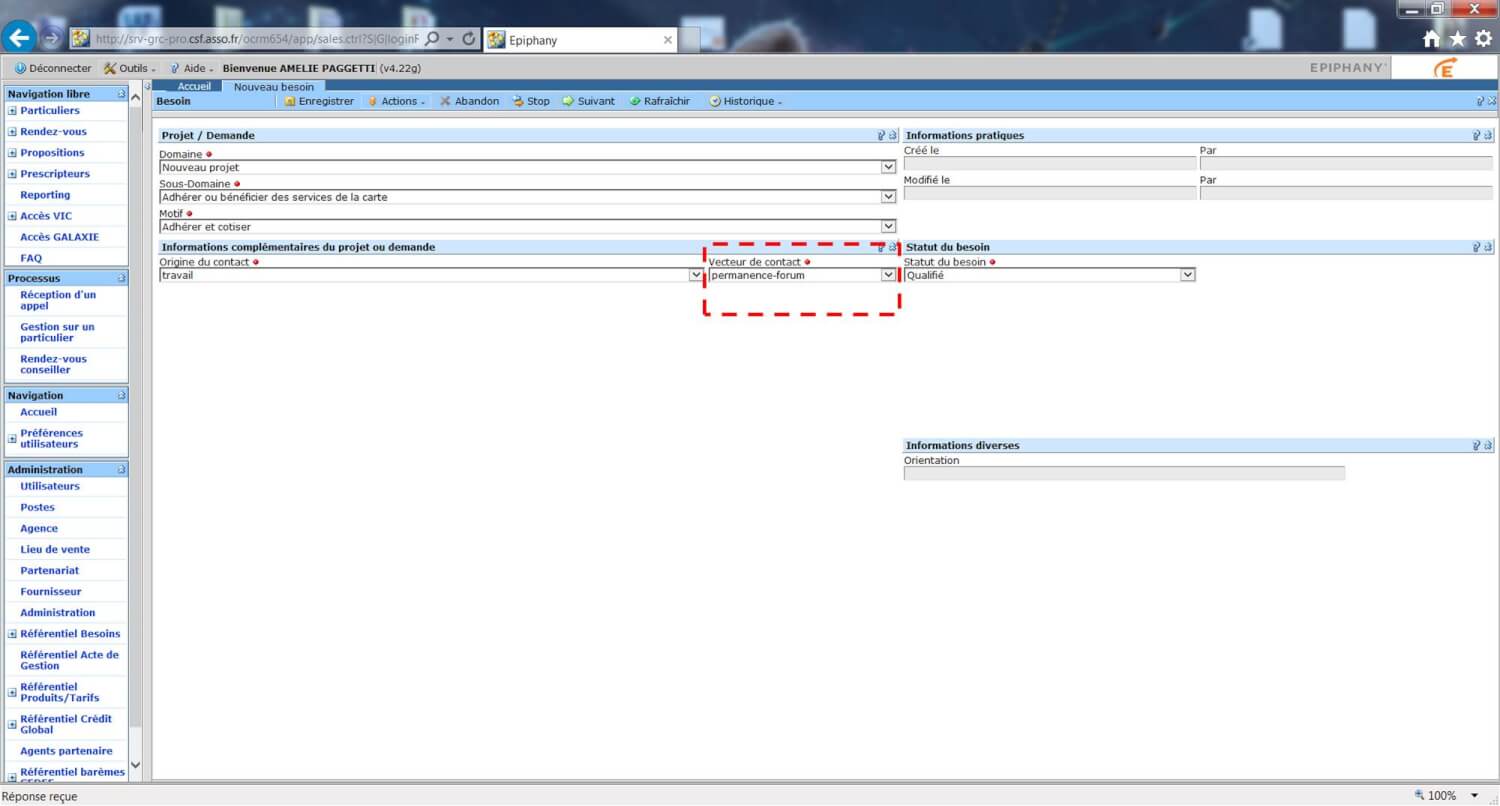
Task: Open help icon in Informations pratiques header
Action: point(1476,135)
